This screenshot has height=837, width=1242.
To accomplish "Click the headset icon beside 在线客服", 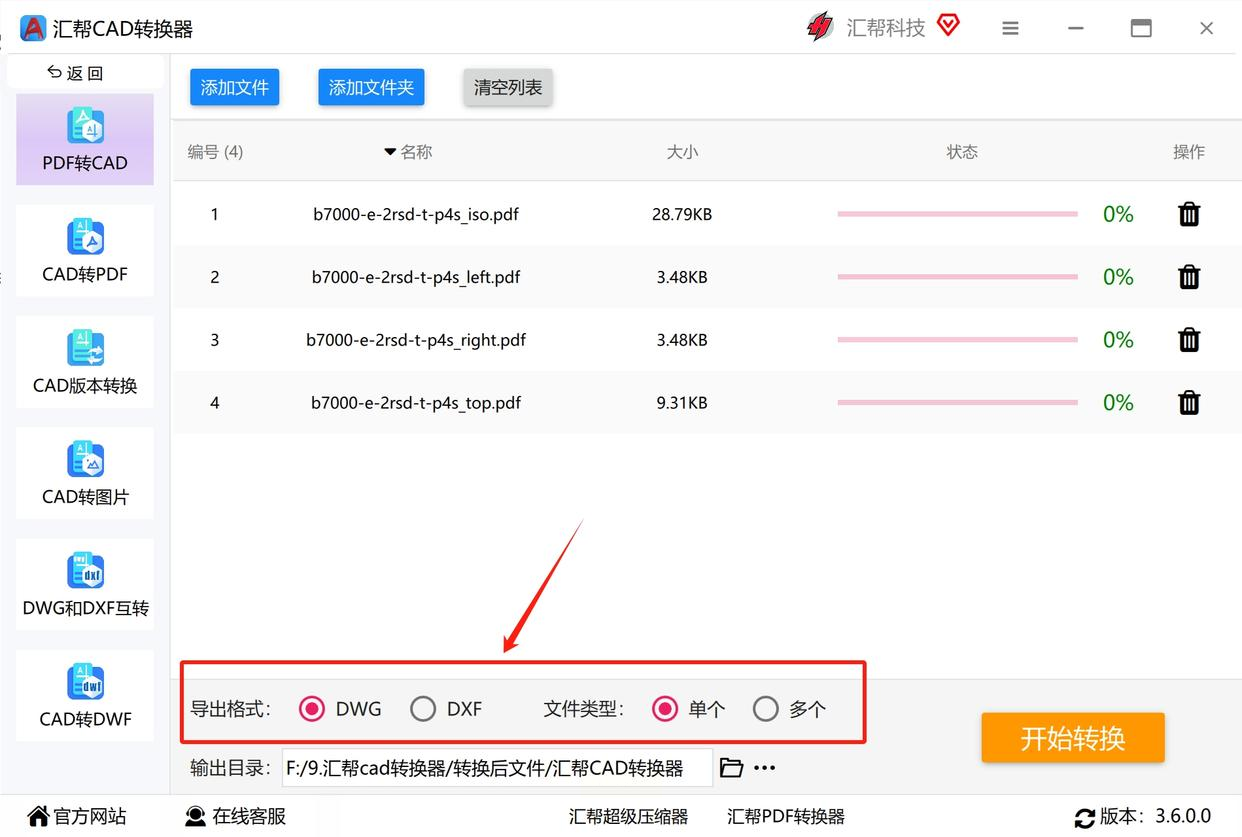I will tap(196, 816).
